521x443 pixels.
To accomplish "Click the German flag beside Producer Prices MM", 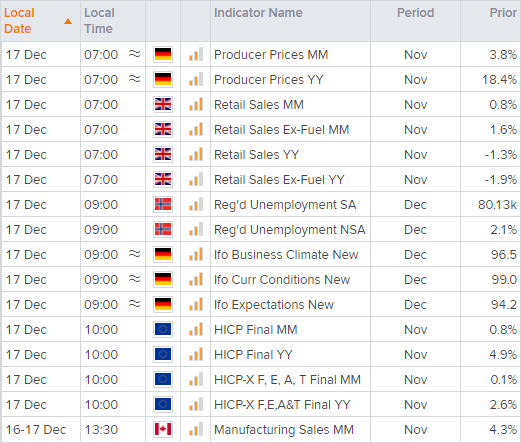I will (x=163, y=54).
